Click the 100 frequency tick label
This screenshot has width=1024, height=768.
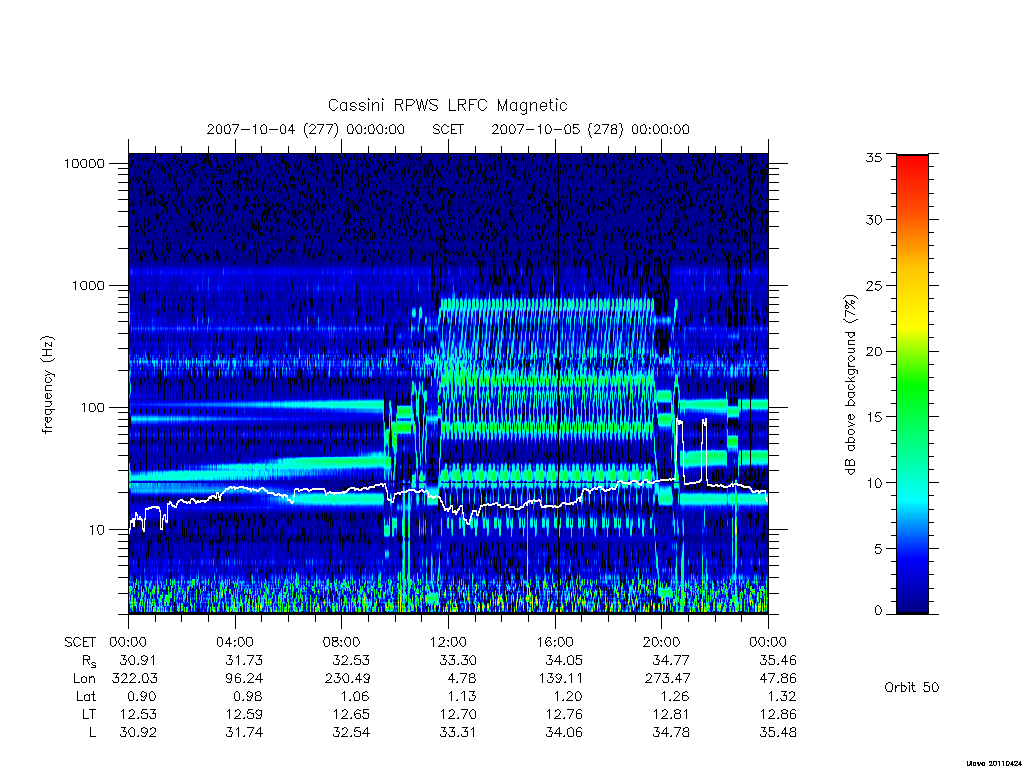coord(92,408)
